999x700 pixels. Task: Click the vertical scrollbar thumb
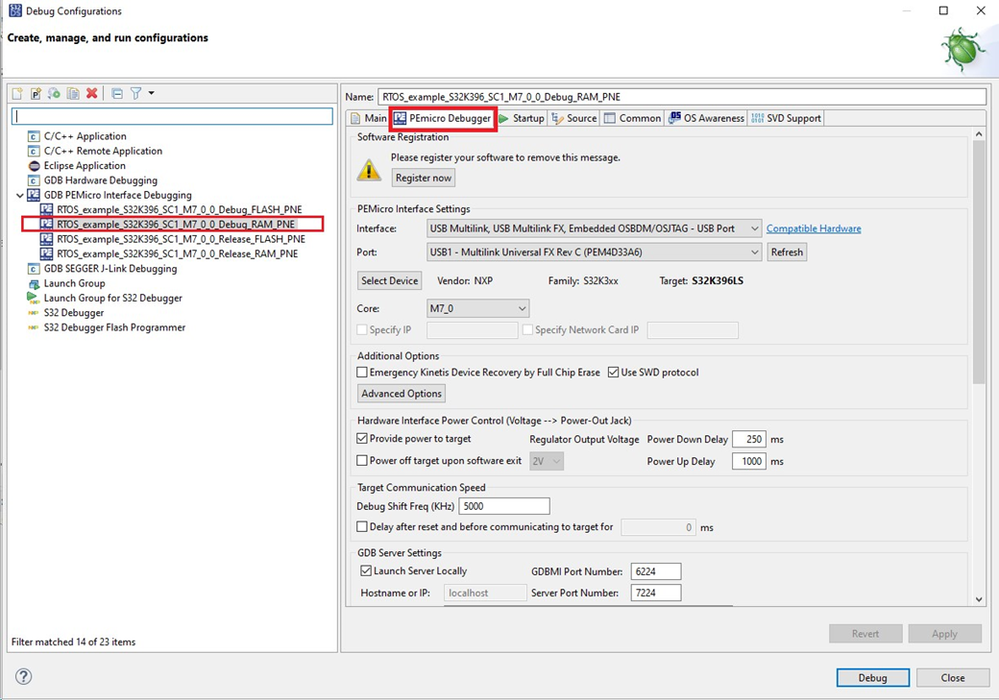click(979, 262)
